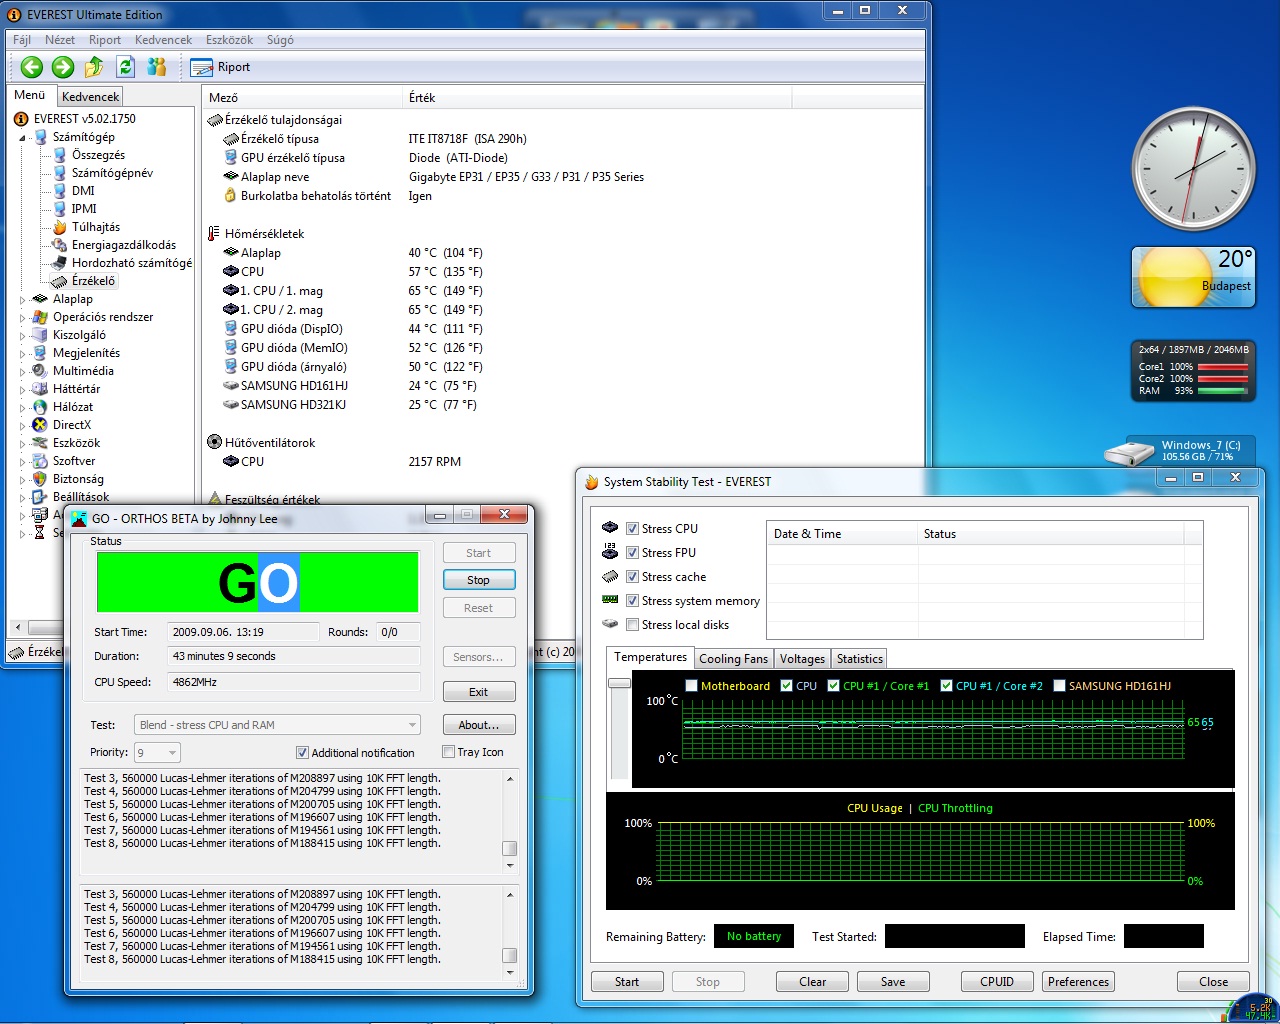1280x1024 pixels.
Task: Click the analog clock gadget
Action: (1193, 169)
